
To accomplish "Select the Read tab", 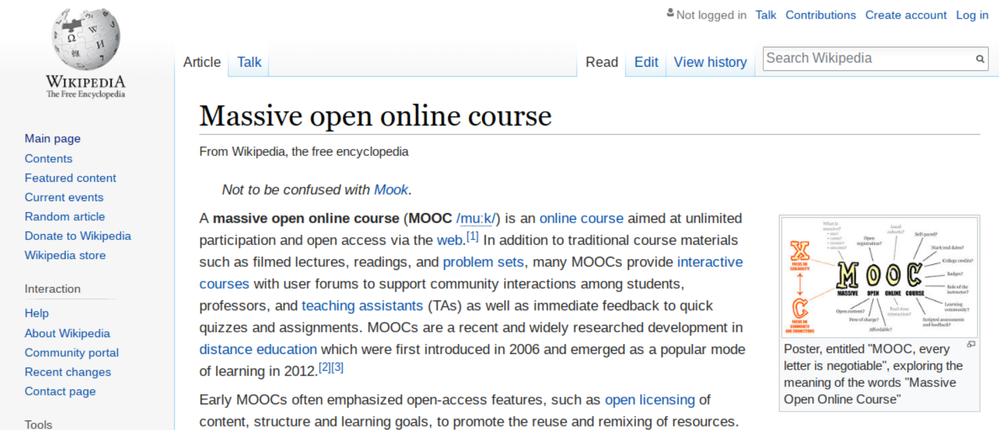I will tap(602, 62).
